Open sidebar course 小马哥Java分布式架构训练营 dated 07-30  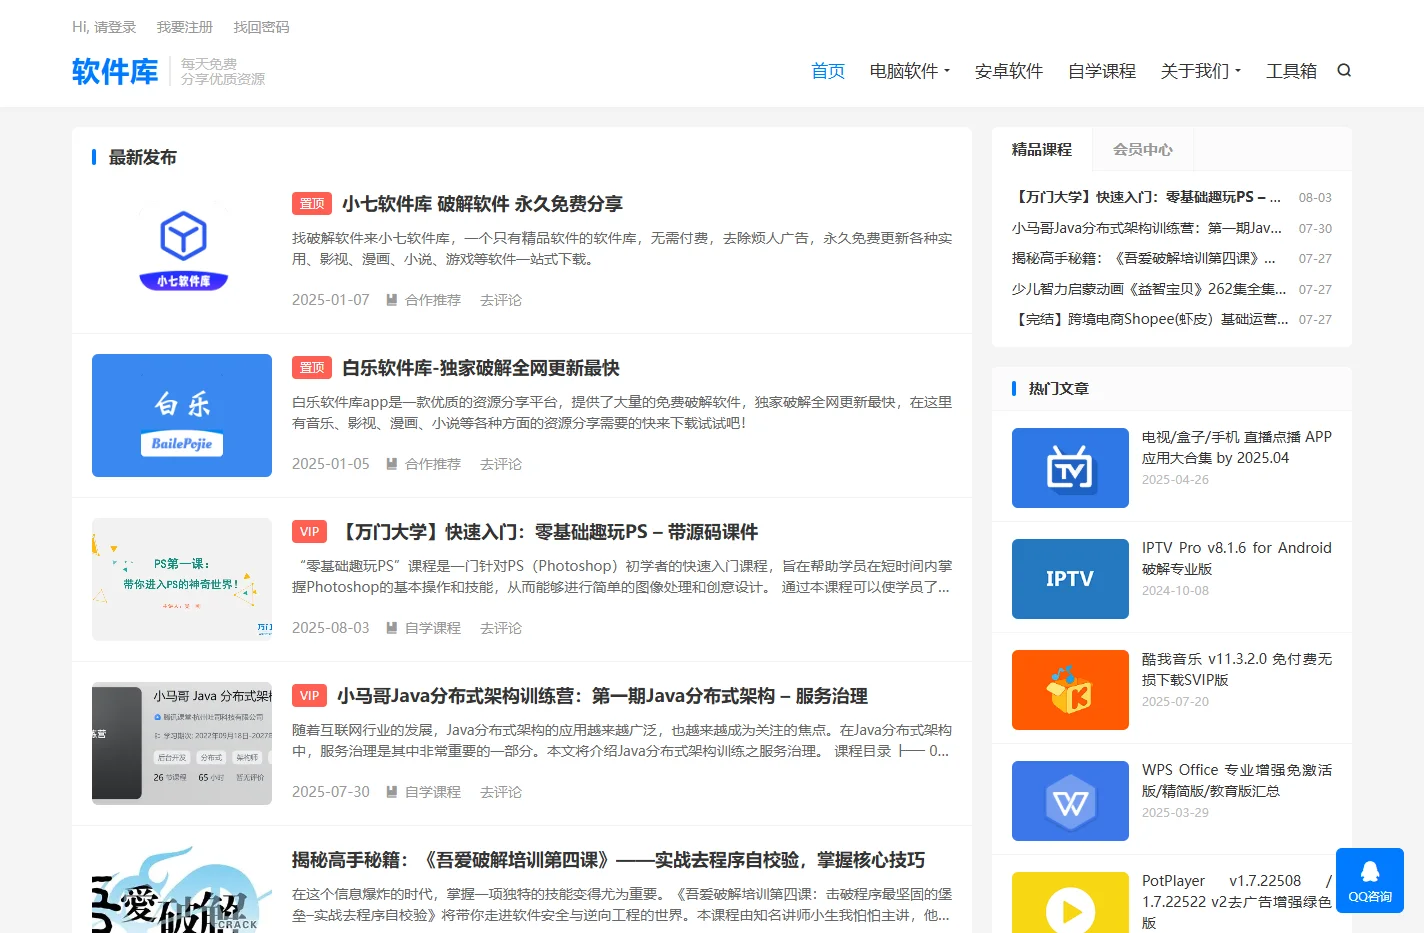1147,228
